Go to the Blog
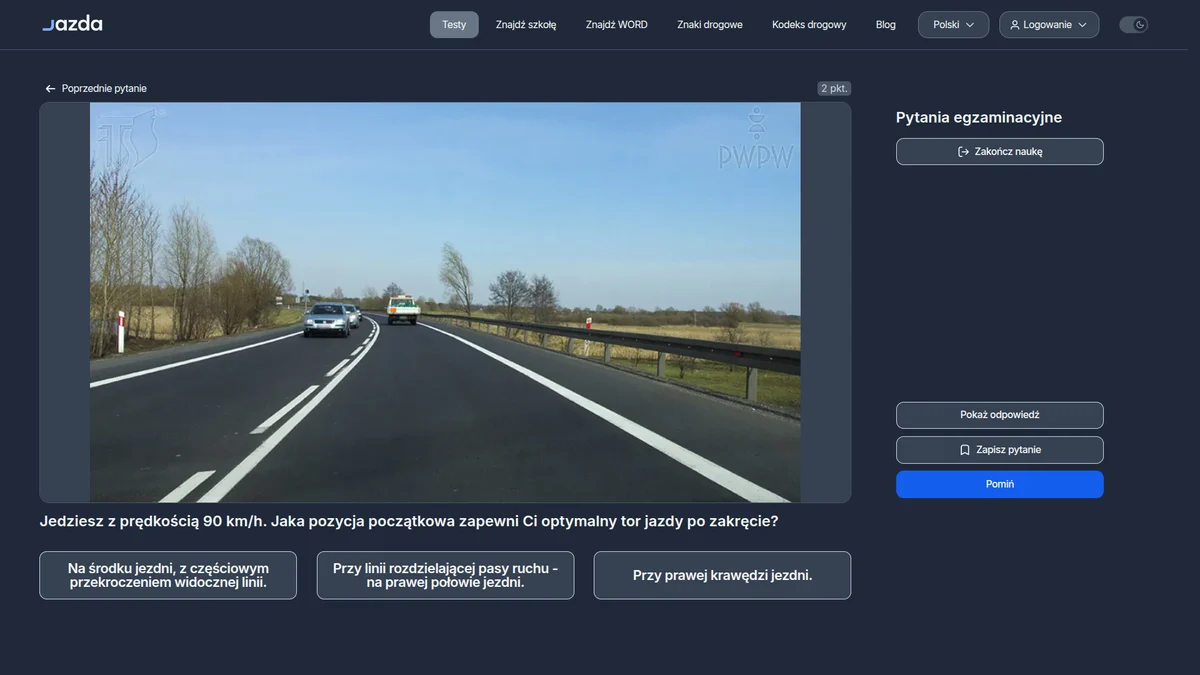This screenshot has width=1200, height=675. 886,25
